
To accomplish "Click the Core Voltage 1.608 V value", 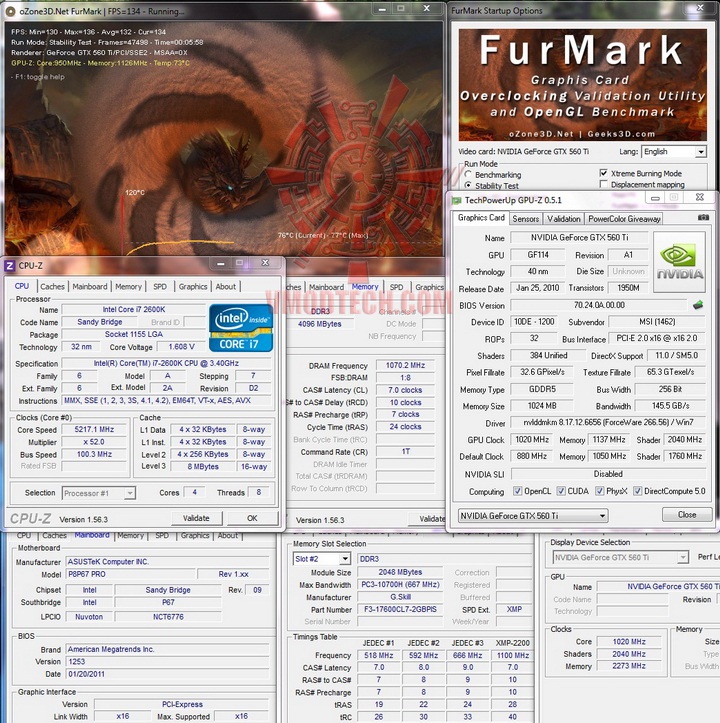I will pos(181,346).
